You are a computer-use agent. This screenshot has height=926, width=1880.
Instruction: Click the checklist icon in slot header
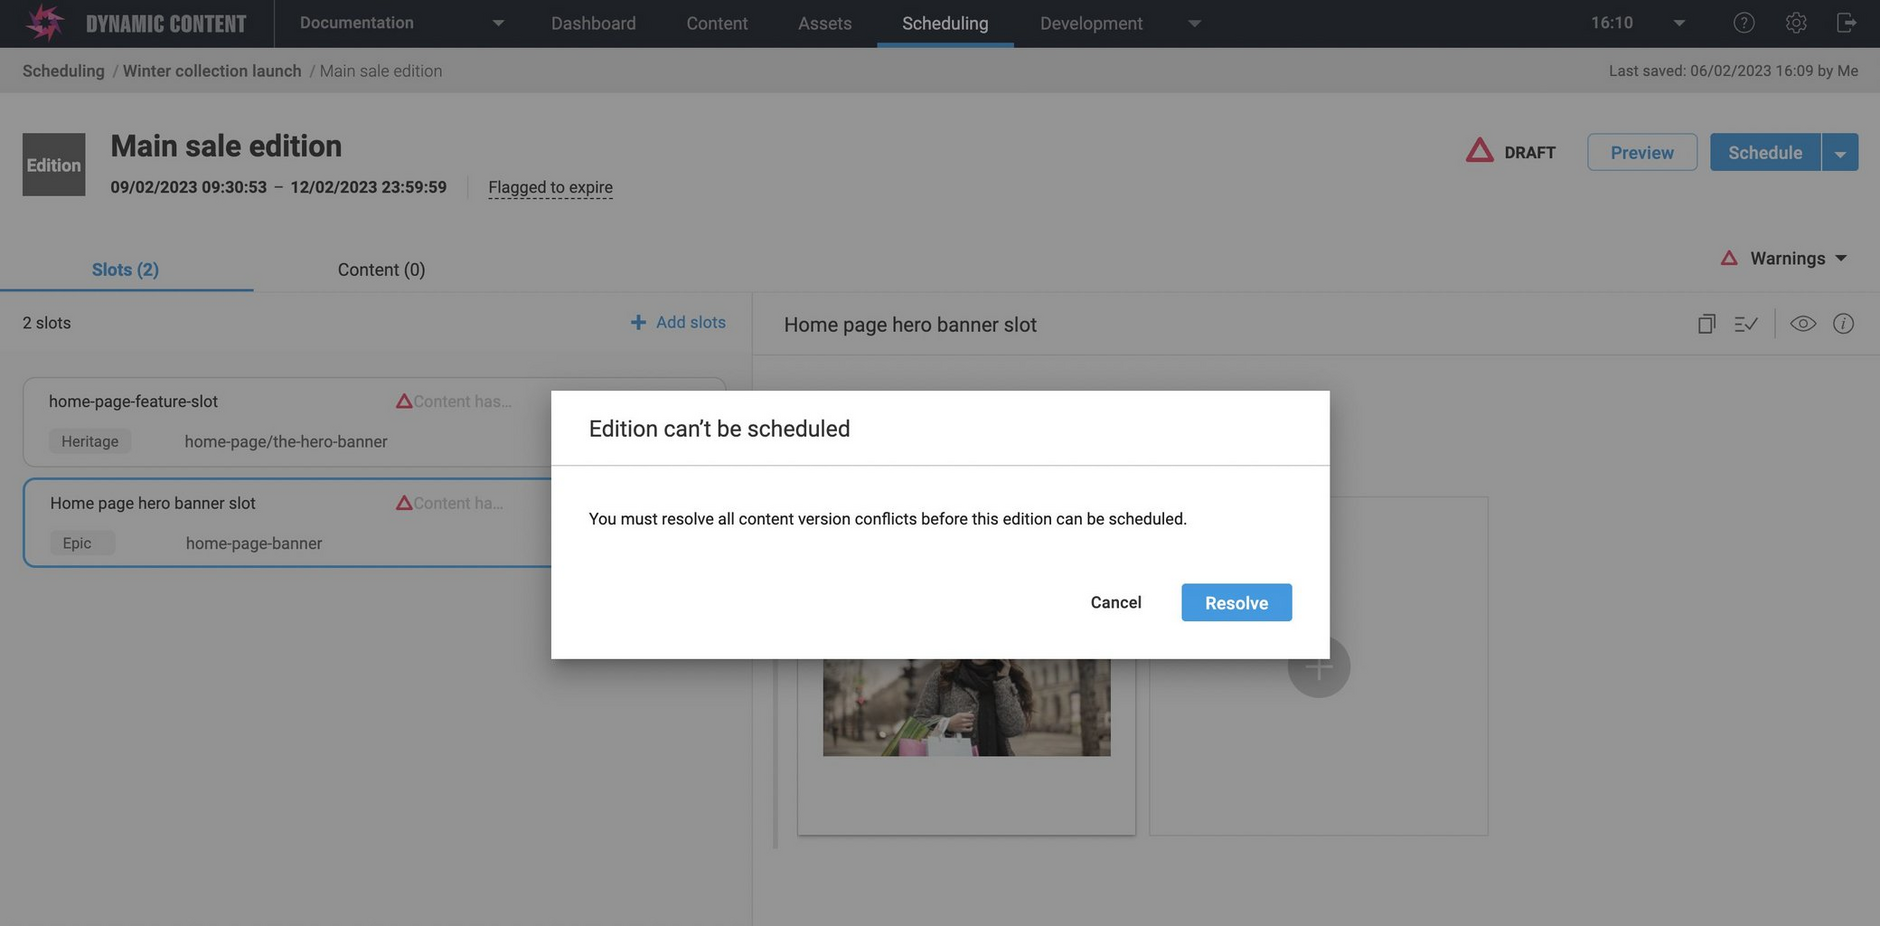(1745, 324)
